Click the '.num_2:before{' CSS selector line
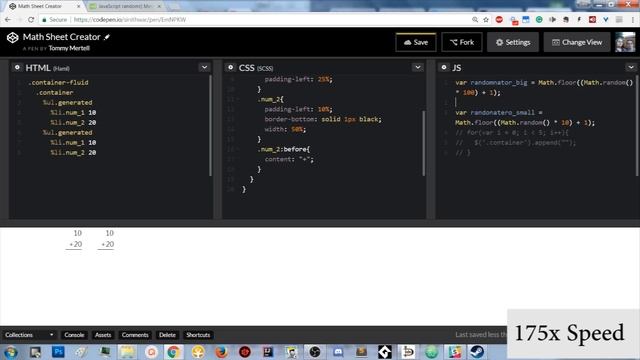This screenshot has width=640, height=360. 283,149
